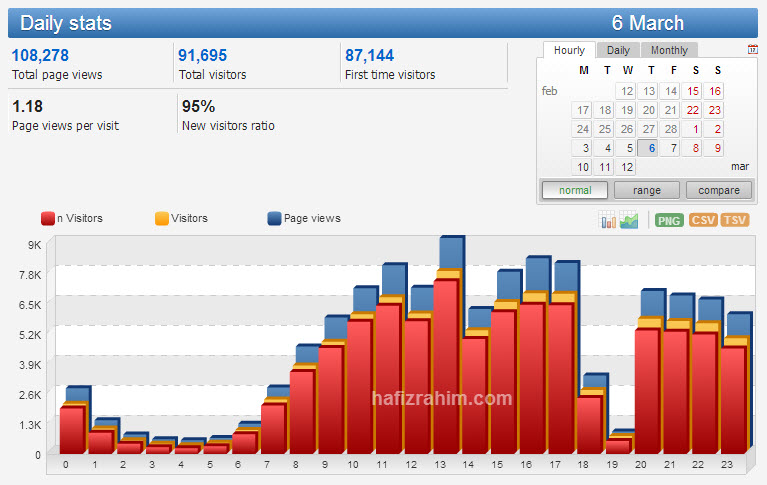Select Saturday 22 in the calendar

click(x=691, y=110)
